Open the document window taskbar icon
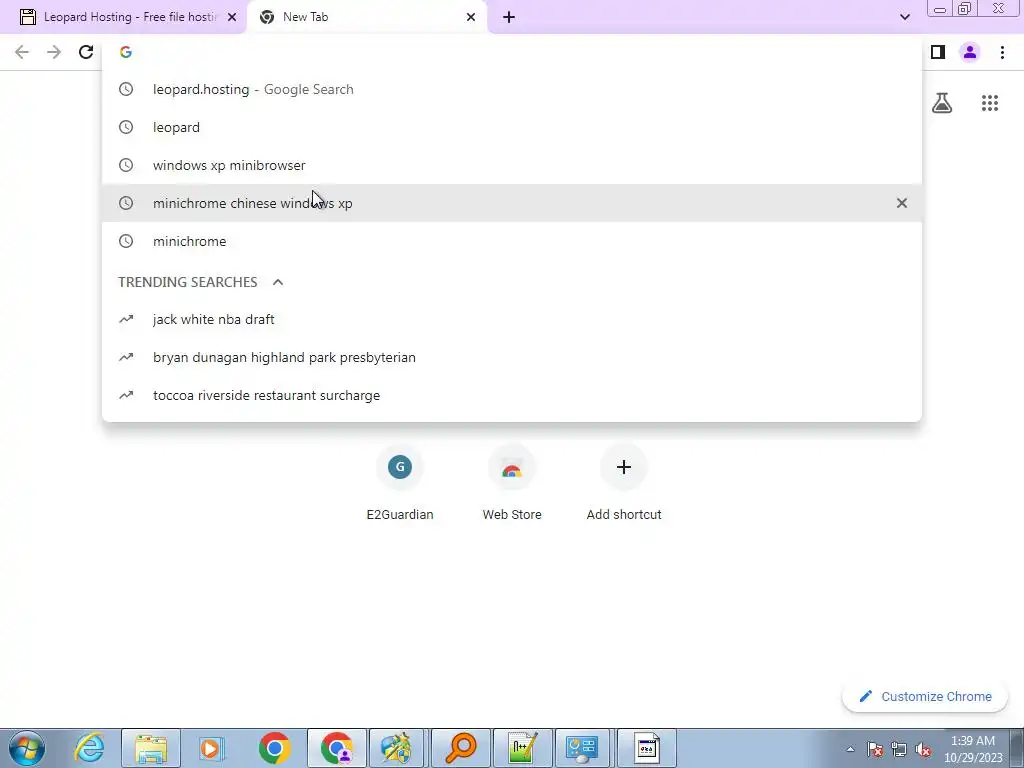The image size is (1024, 768). pos(647,748)
